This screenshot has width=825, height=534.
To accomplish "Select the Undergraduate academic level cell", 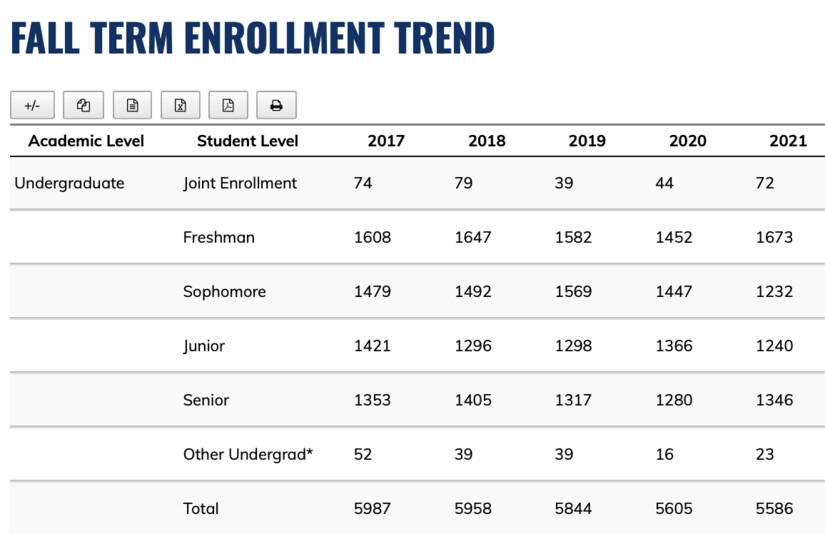I will 69,183.
